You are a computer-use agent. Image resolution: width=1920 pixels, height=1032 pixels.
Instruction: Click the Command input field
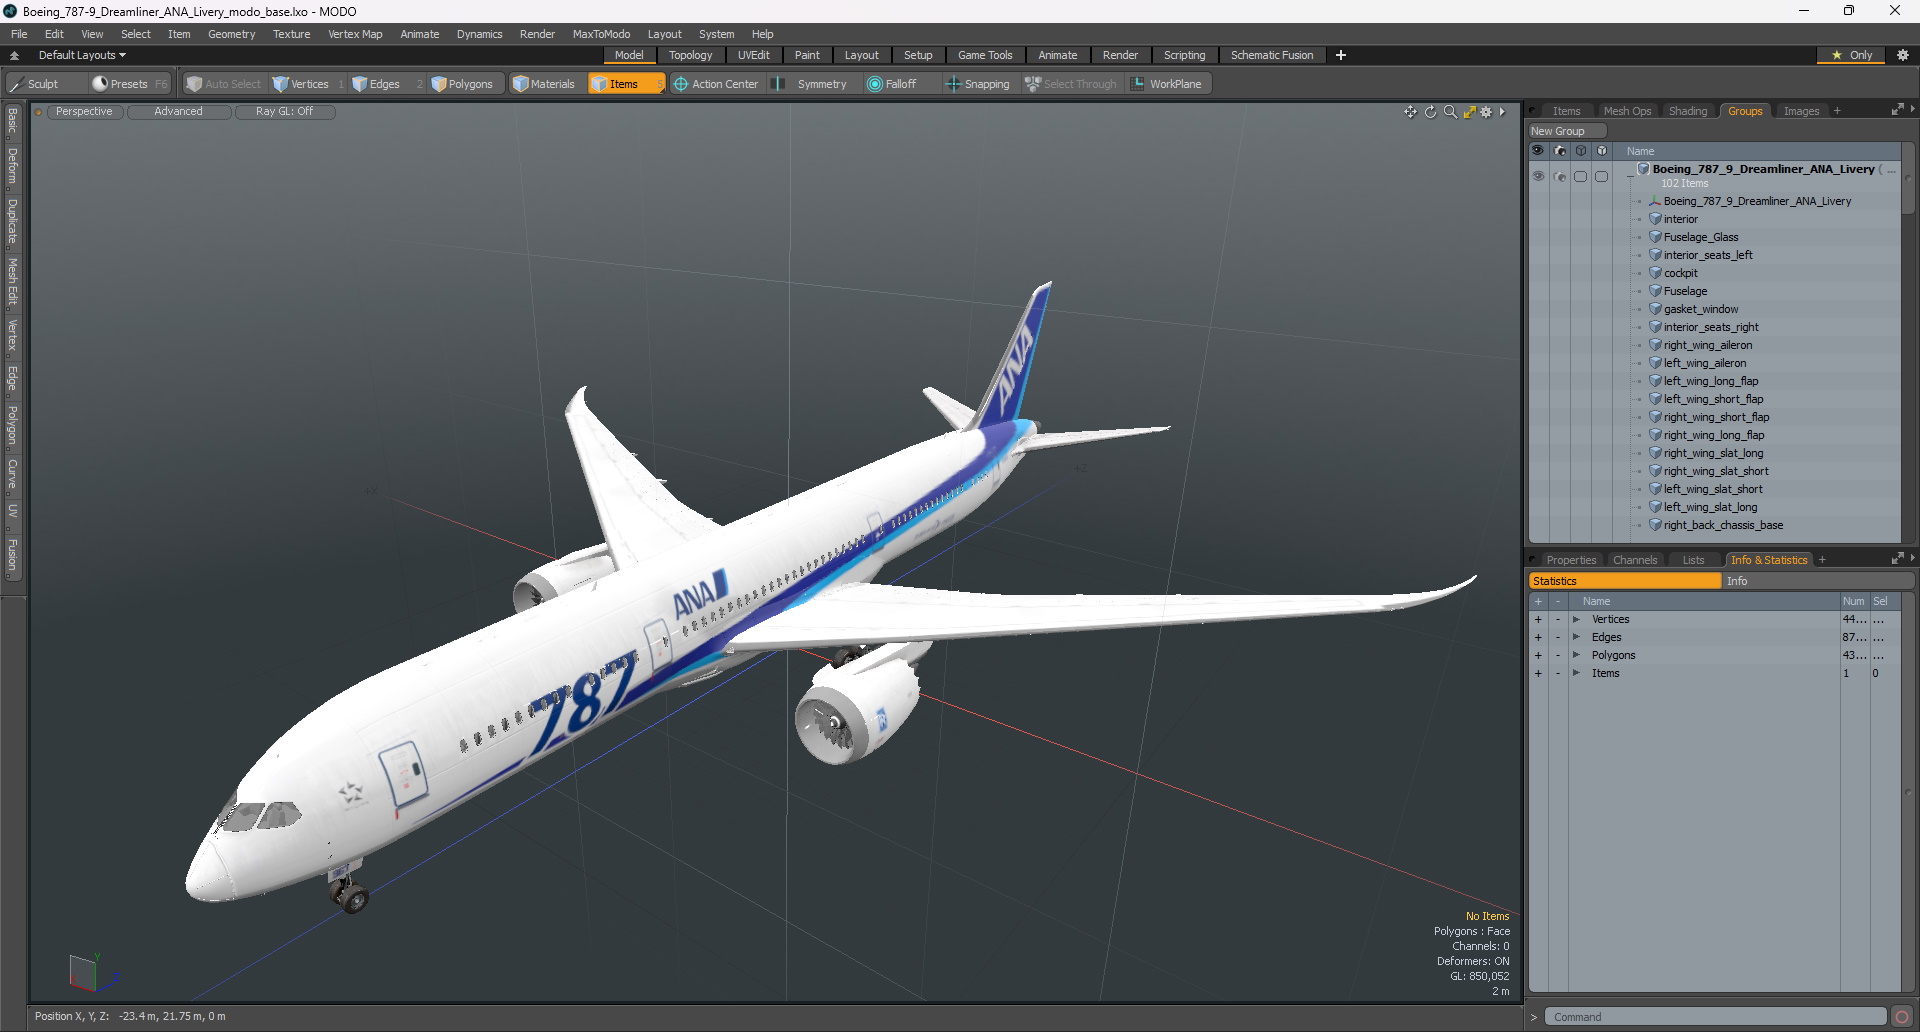(x=1714, y=1017)
